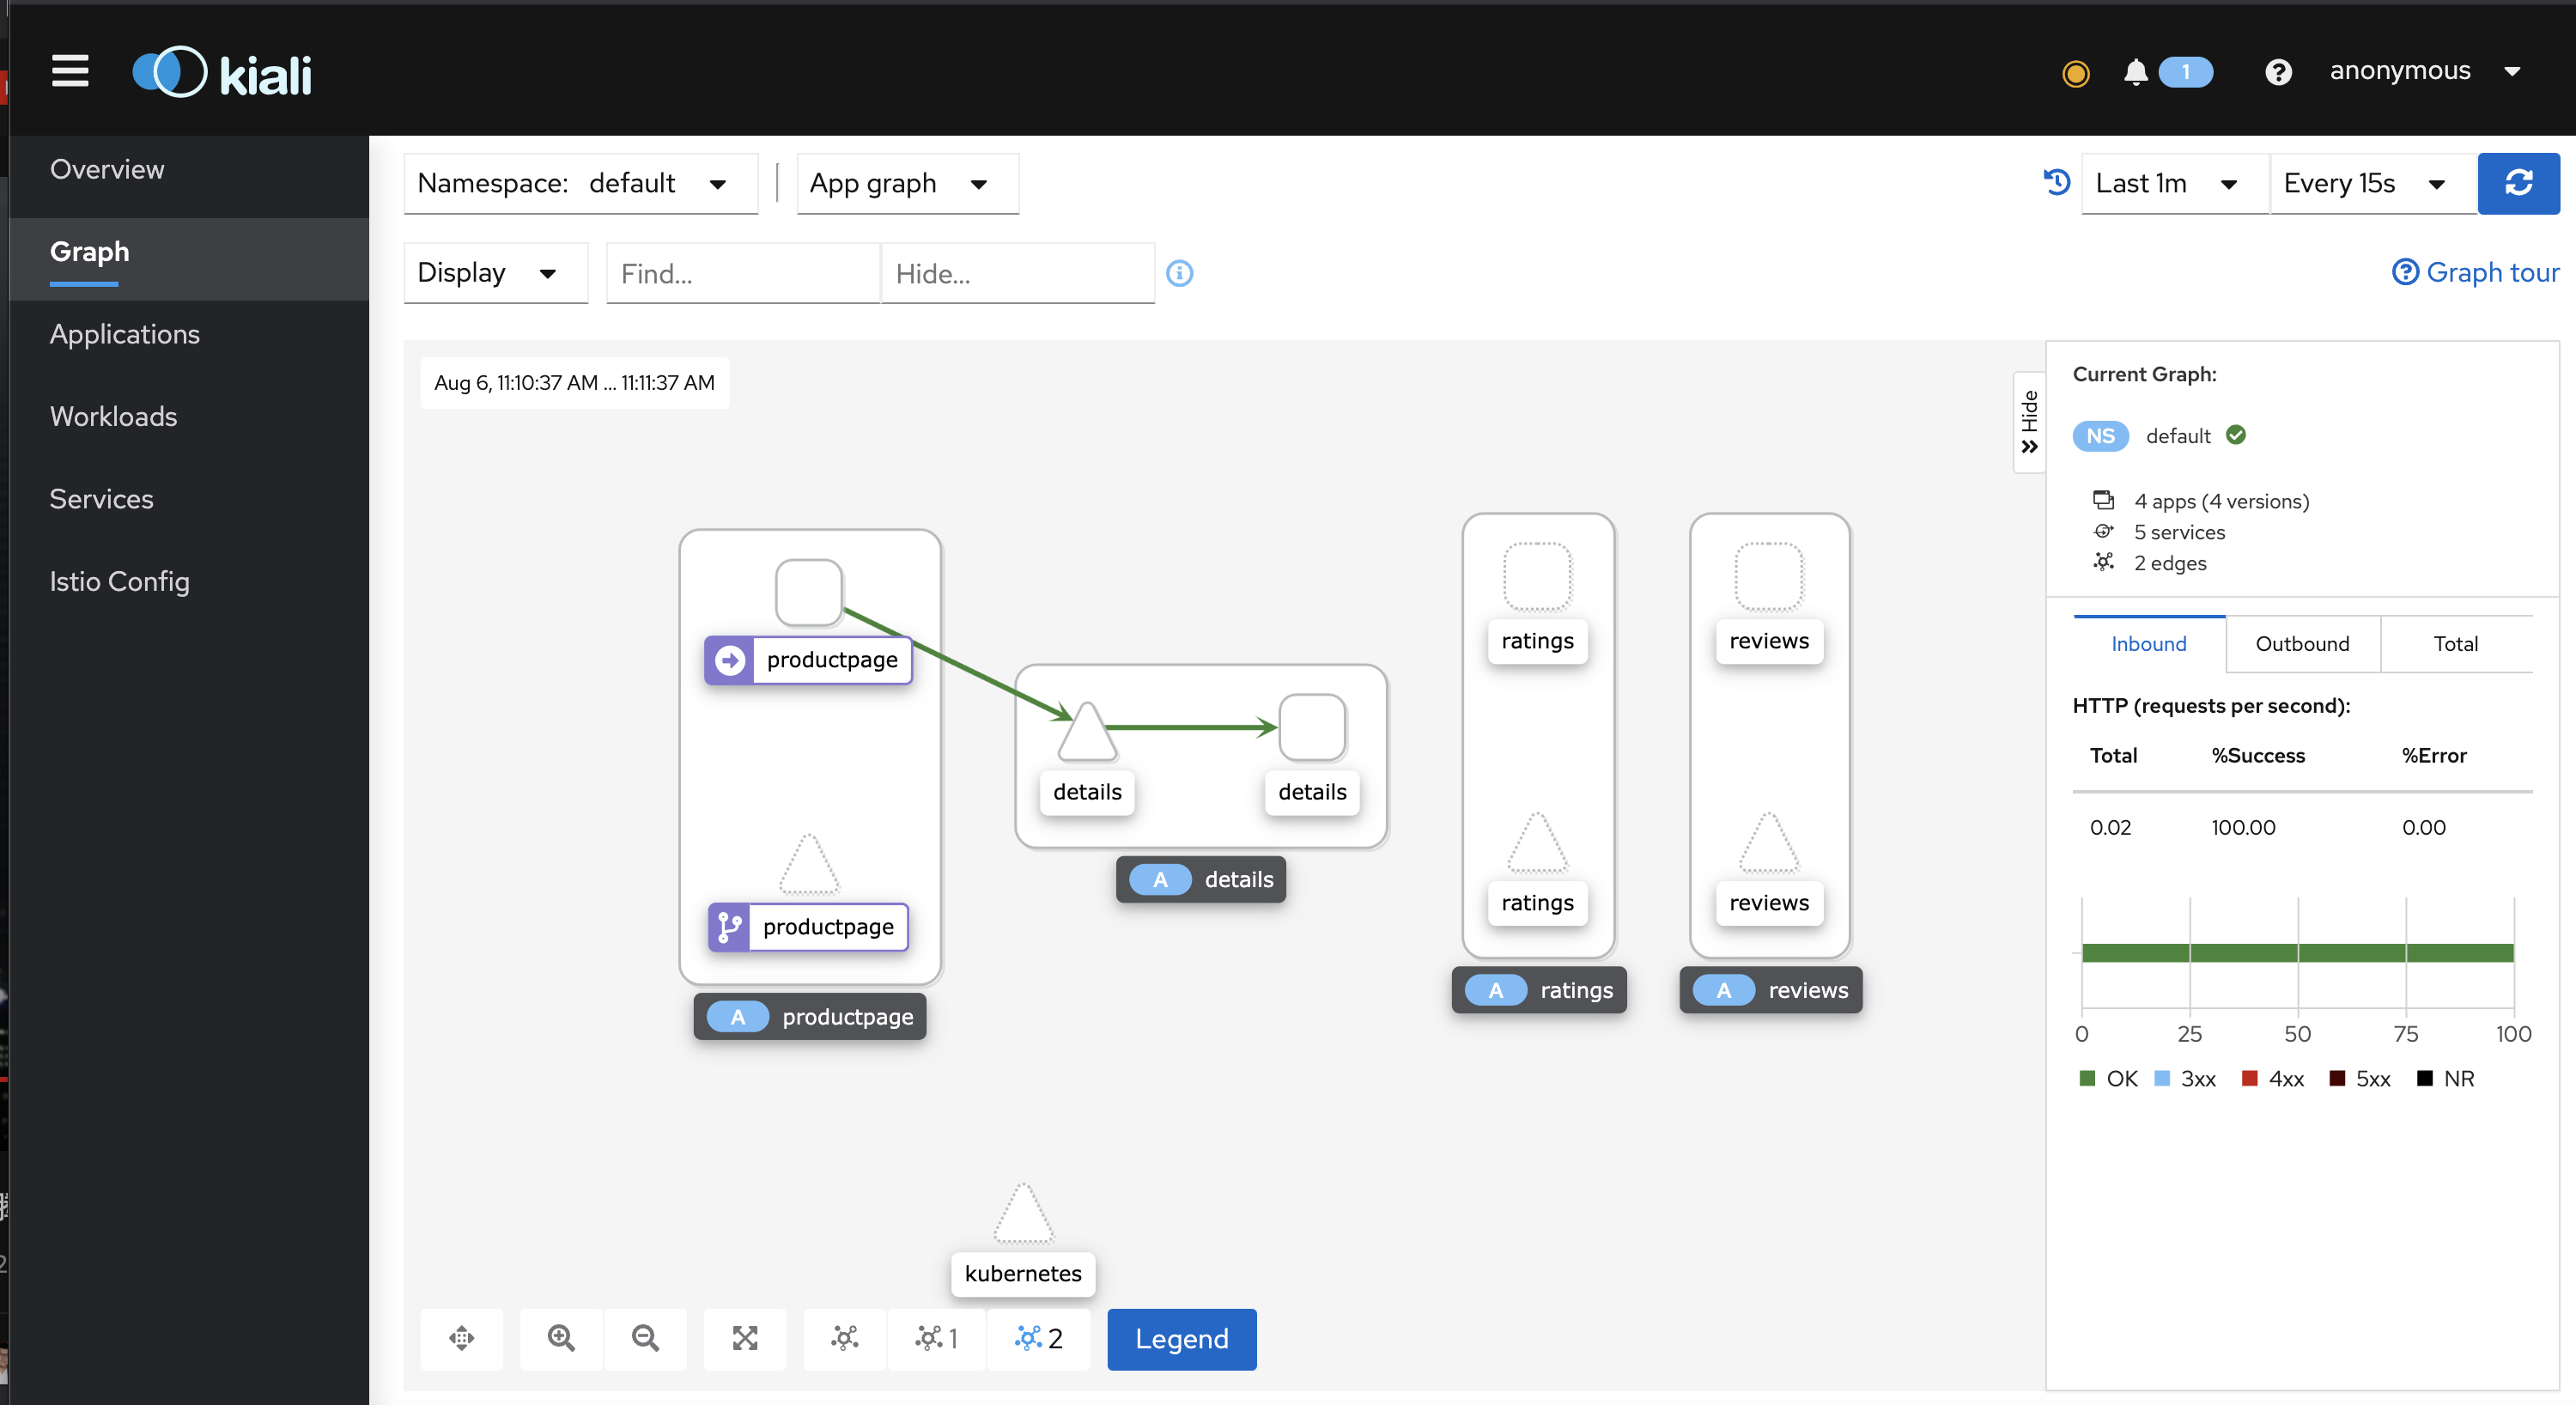Open the anonymous user dropdown
The height and width of the screenshot is (1405, 2576).
point(2424,71)
